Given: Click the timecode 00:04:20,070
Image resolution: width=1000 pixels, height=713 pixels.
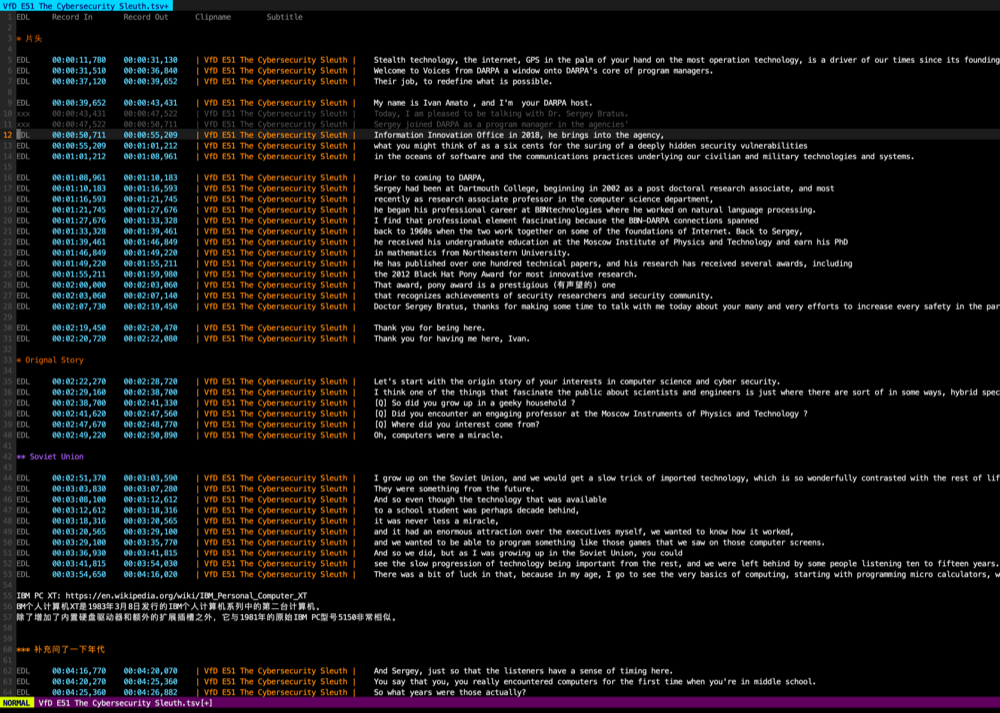Looking at the screenshot, I should click(151, 671).
